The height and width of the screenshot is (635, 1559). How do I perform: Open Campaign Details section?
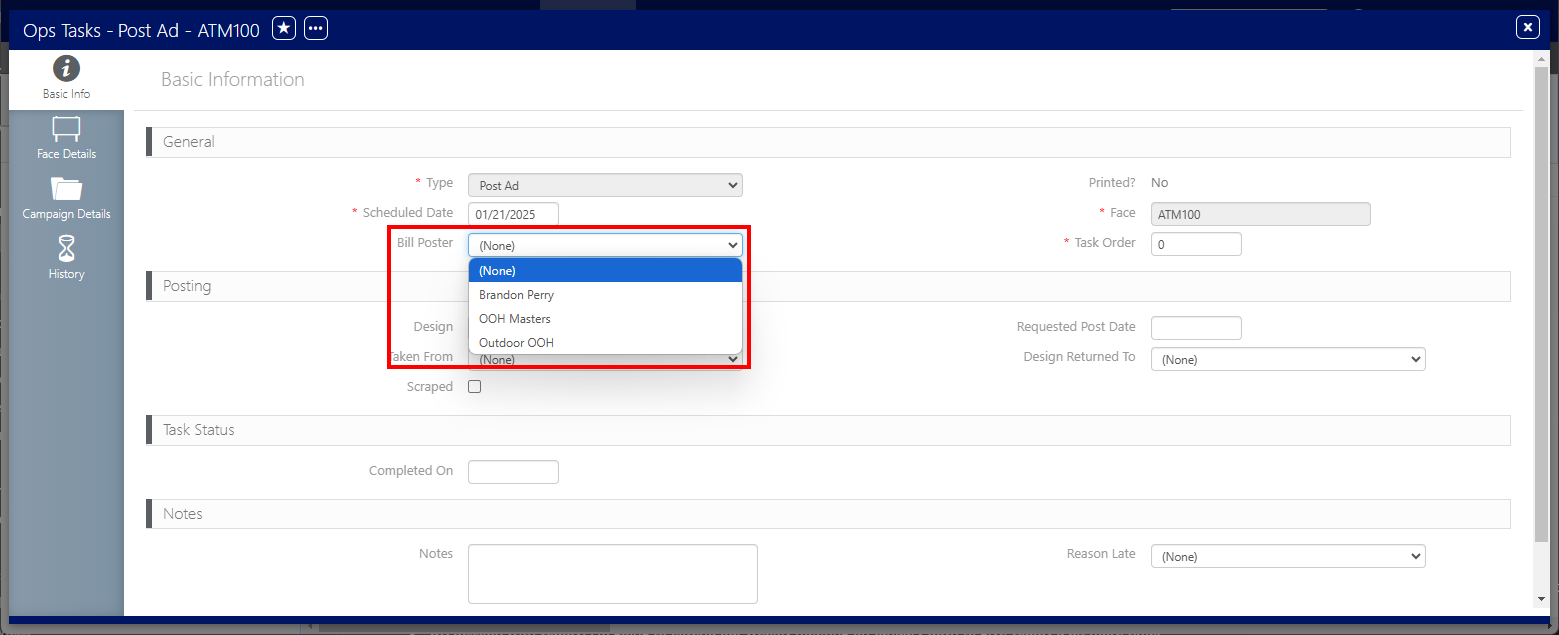[x=66, y=199]
